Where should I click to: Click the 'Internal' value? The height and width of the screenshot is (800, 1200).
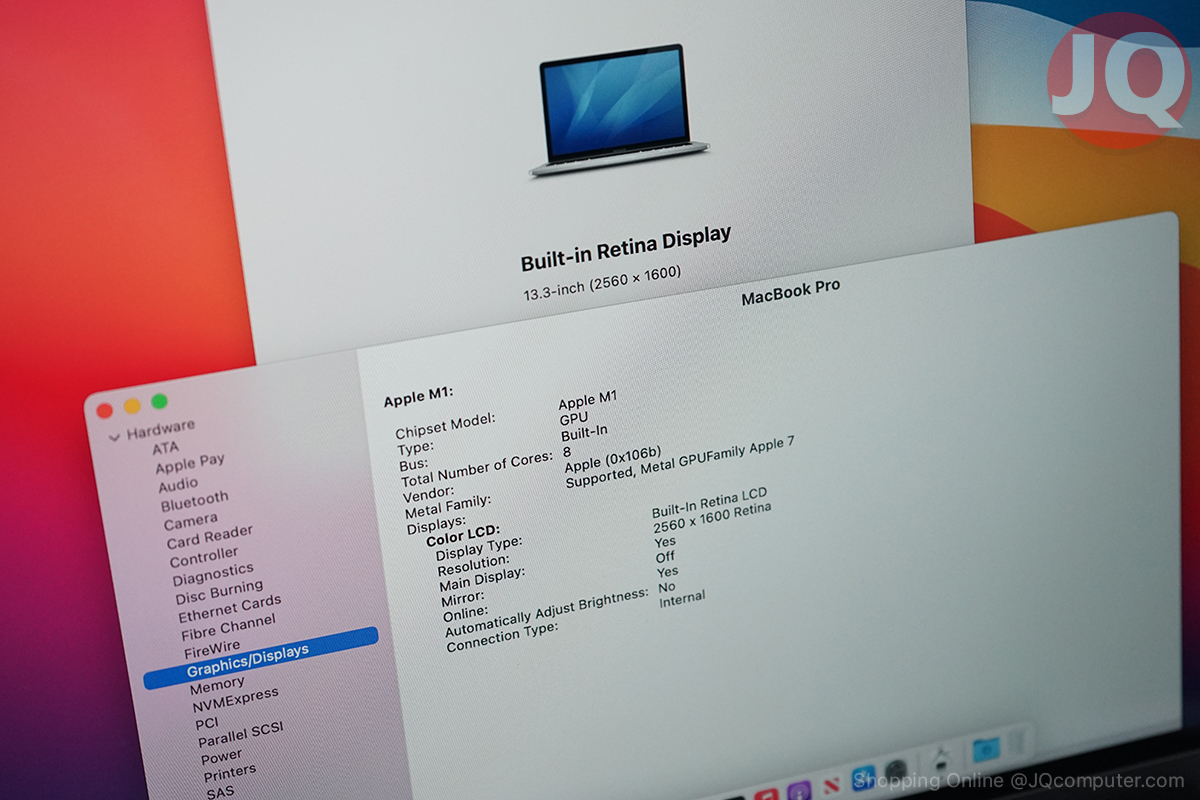[682, 598]
